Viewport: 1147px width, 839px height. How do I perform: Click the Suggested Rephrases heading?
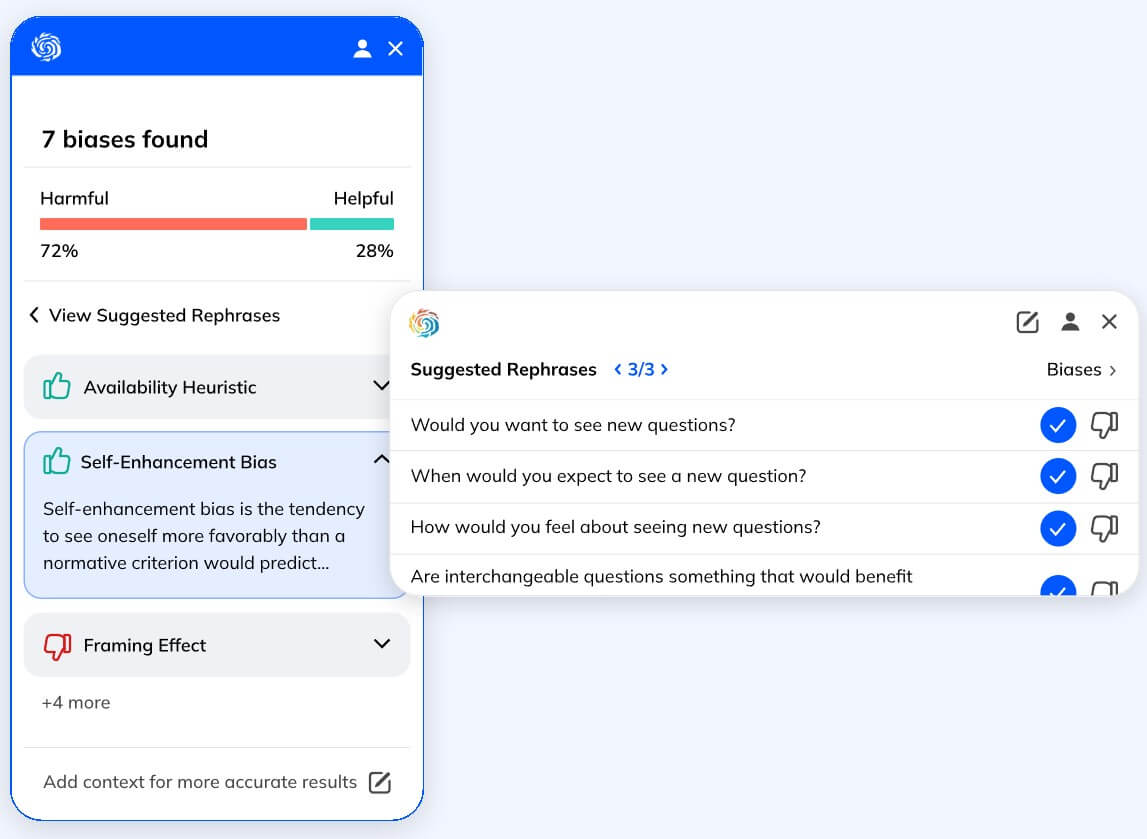[x=503, y=369]
